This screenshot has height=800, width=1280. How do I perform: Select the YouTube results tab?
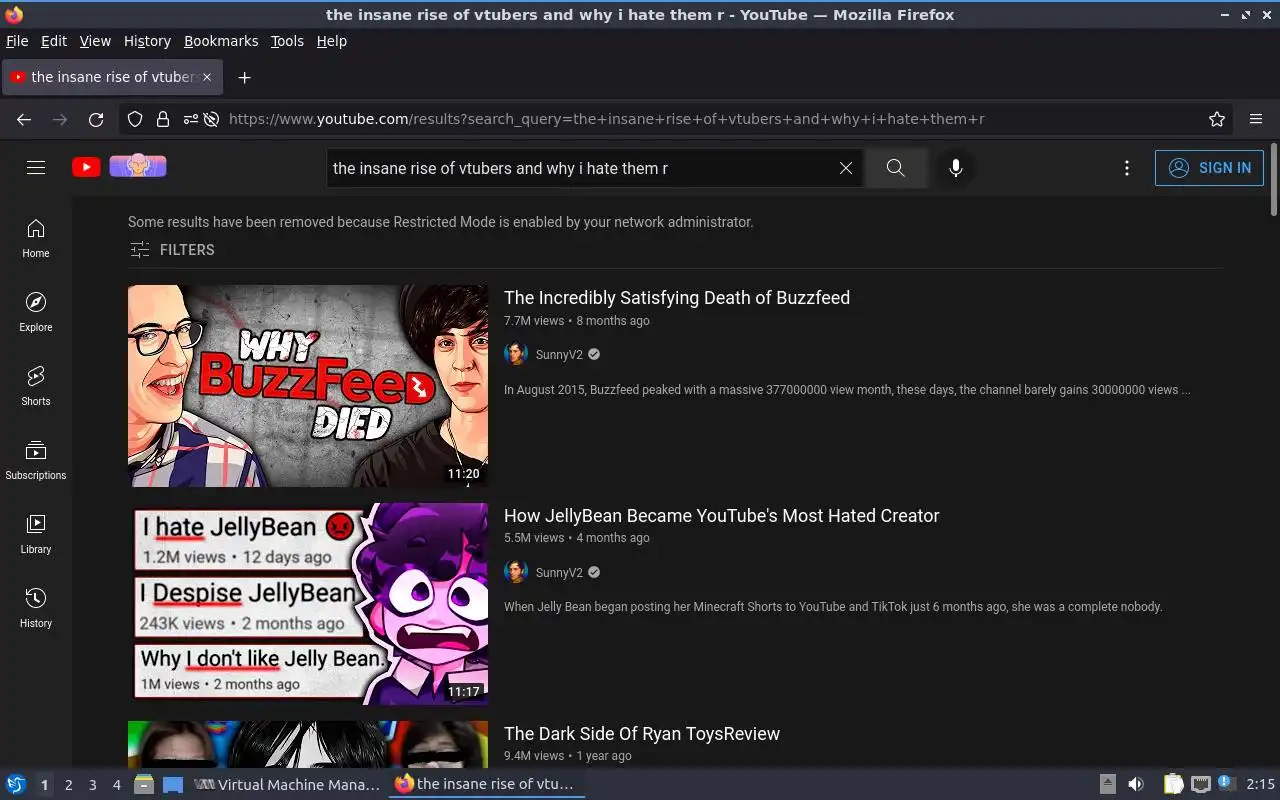tap(112, 77)
